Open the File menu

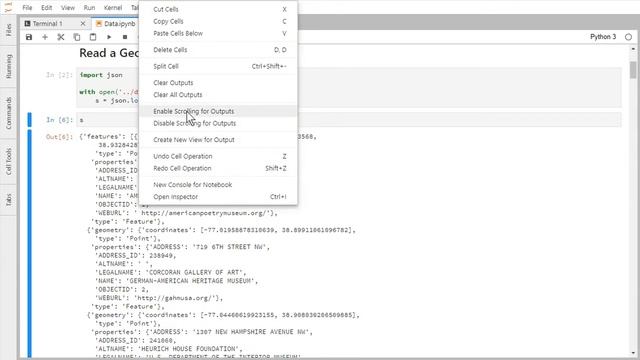[27, 8]
